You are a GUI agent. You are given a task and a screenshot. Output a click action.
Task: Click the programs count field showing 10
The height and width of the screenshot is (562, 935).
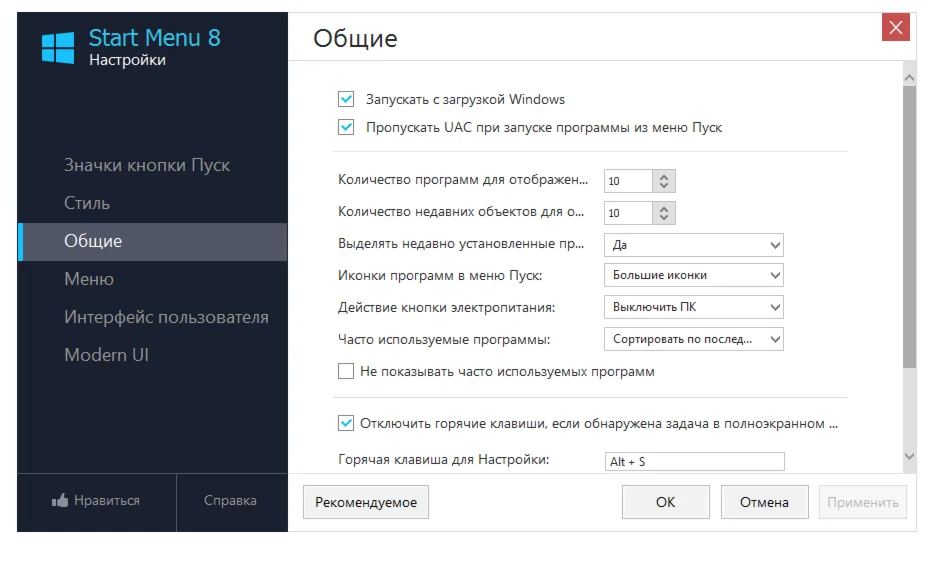tap(629, 181)
